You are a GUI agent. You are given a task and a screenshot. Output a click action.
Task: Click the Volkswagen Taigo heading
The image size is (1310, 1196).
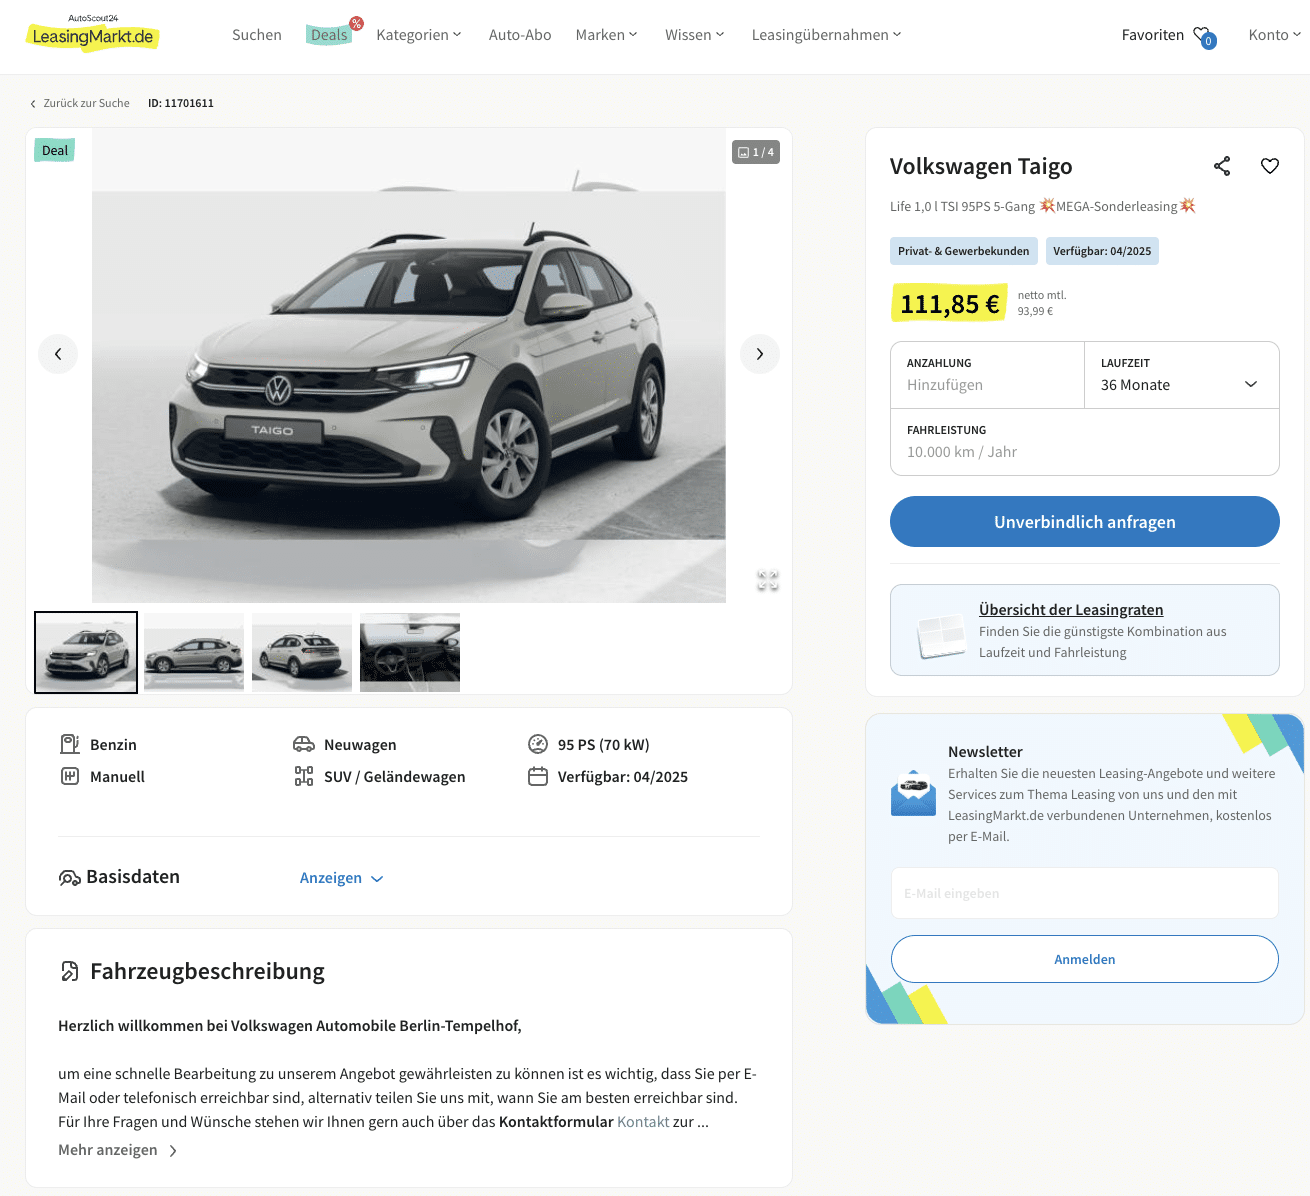point(981,166)
